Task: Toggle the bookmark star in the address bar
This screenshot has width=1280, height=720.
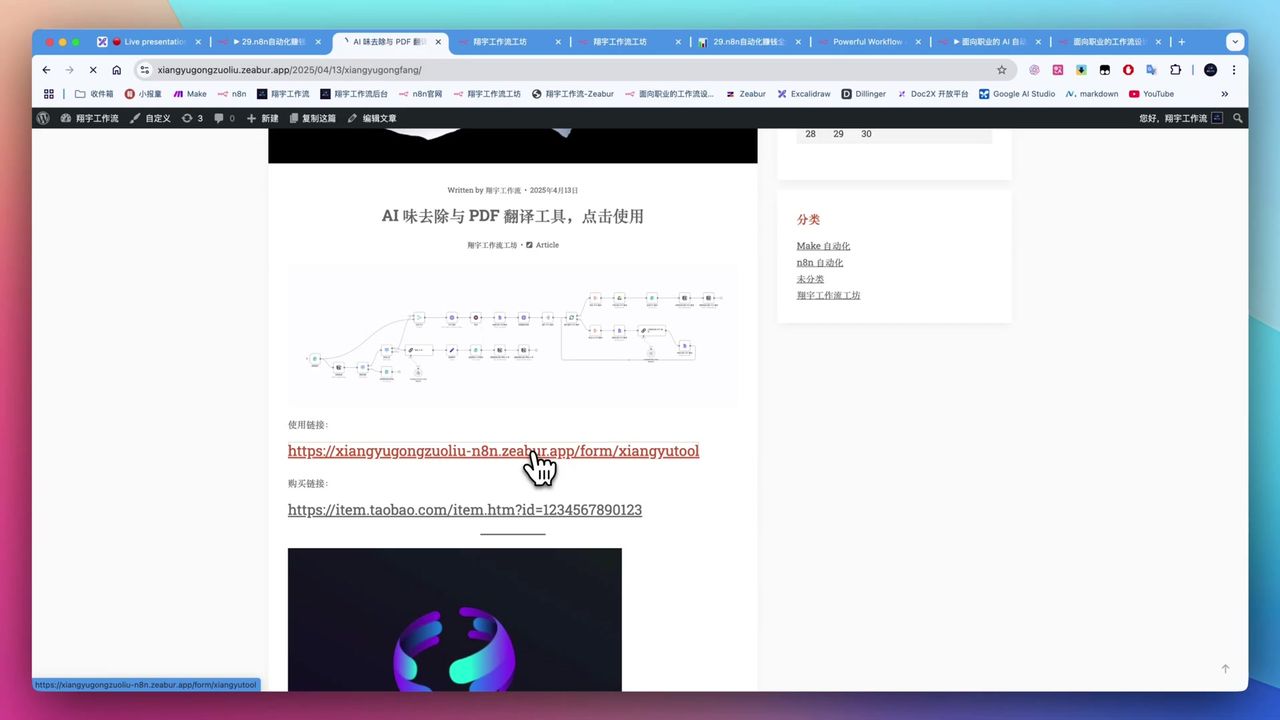Action: (x=1001, y=70)
